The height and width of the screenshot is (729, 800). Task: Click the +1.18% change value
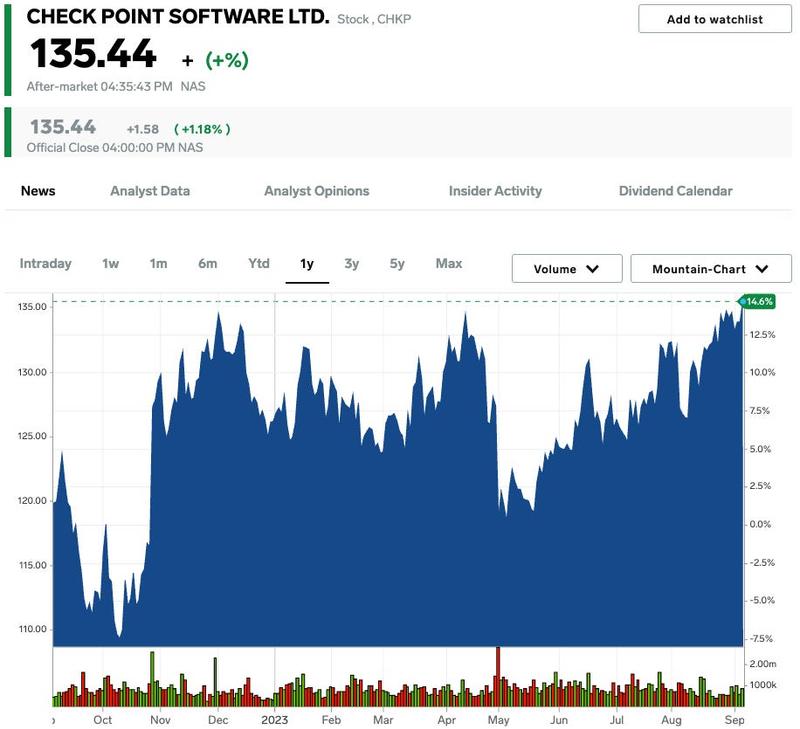click(x=202, y=129)
